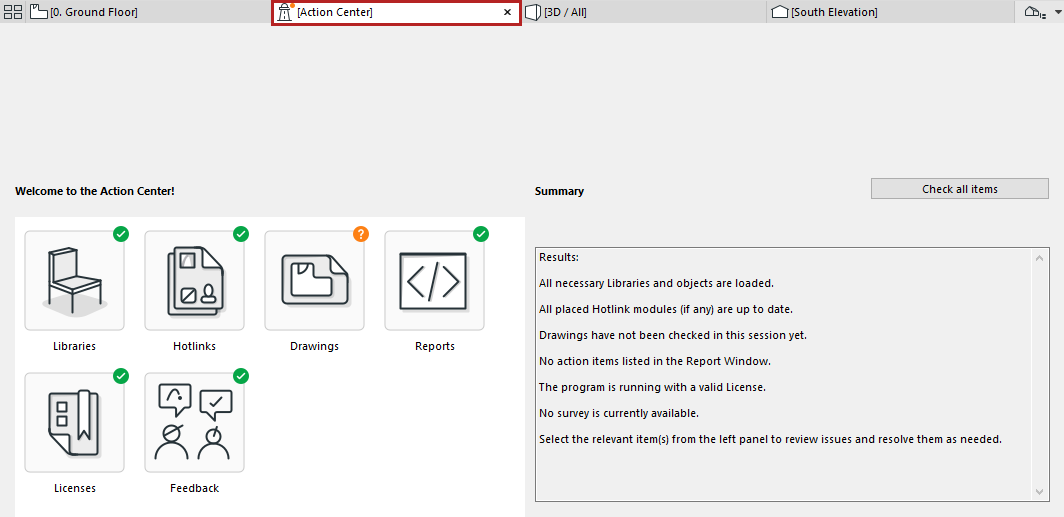Click the Reports label
The width and height of the screenshot is (1064, 517).
[435, 346]
